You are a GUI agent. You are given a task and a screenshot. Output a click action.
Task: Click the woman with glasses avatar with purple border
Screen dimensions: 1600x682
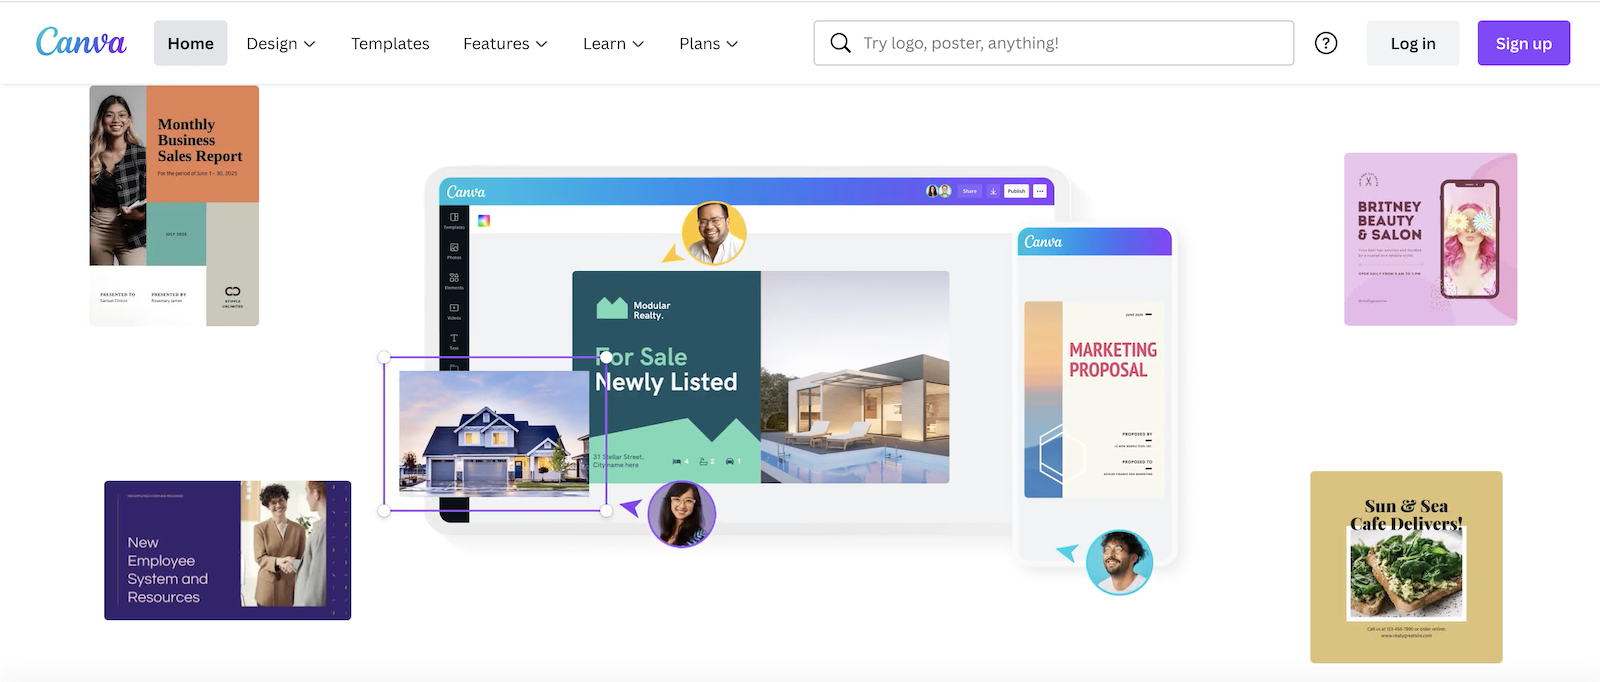pos(682,514)
